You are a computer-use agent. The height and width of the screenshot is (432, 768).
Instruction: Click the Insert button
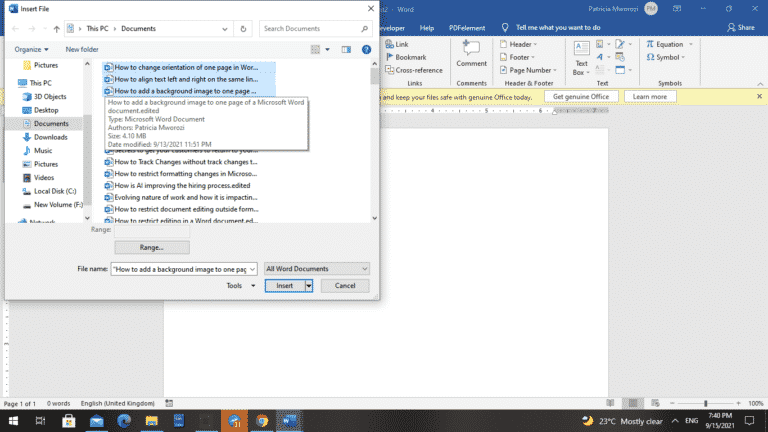click(x=285, y=286)
